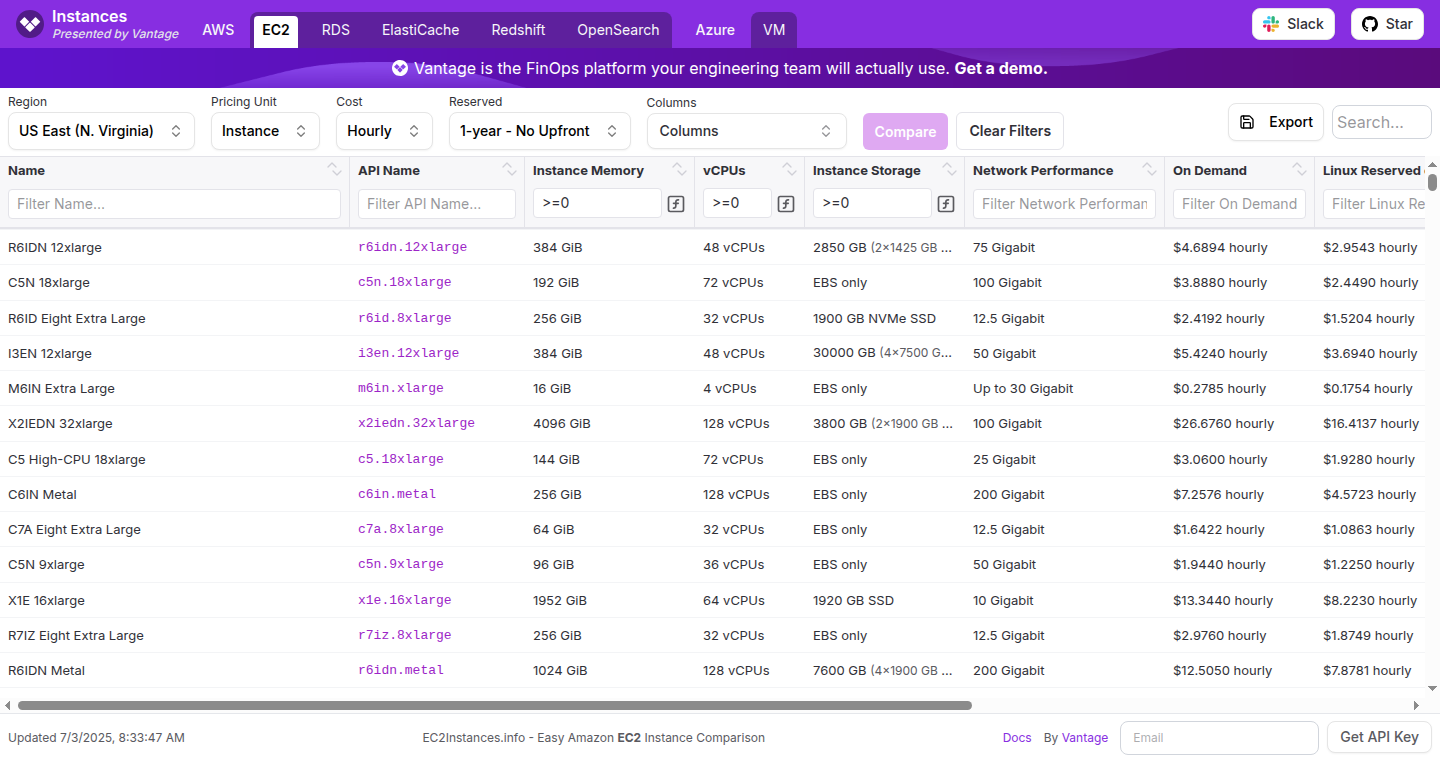Select the M6IN Extra Large row name
The image size is (1440, 761).
coord(61,388)
